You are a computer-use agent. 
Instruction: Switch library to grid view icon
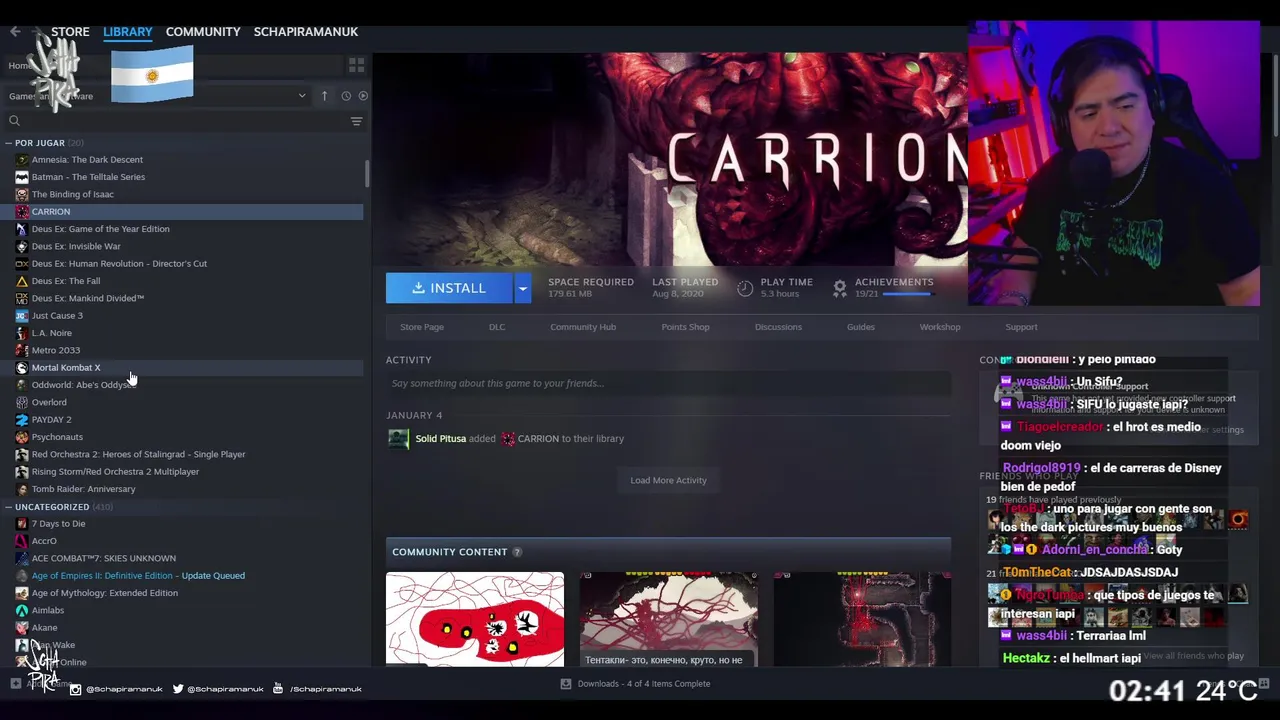[x=356, y=66]
